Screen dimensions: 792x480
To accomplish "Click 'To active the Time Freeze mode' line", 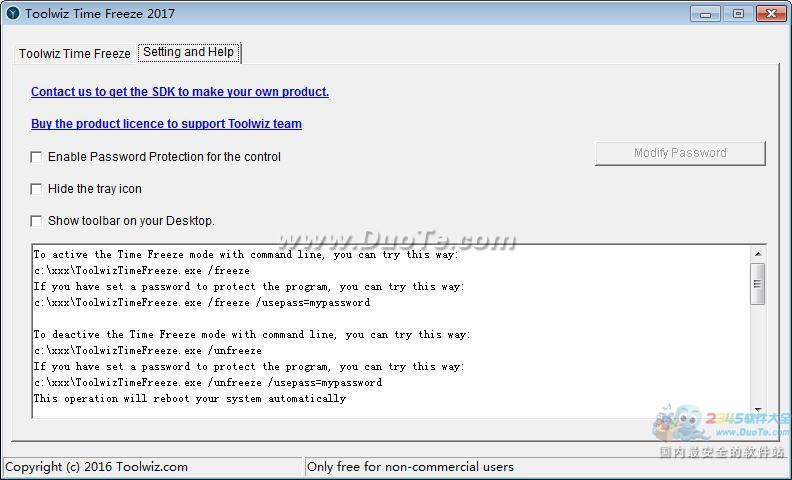I will pyautogui.click(x=246, y=254).
